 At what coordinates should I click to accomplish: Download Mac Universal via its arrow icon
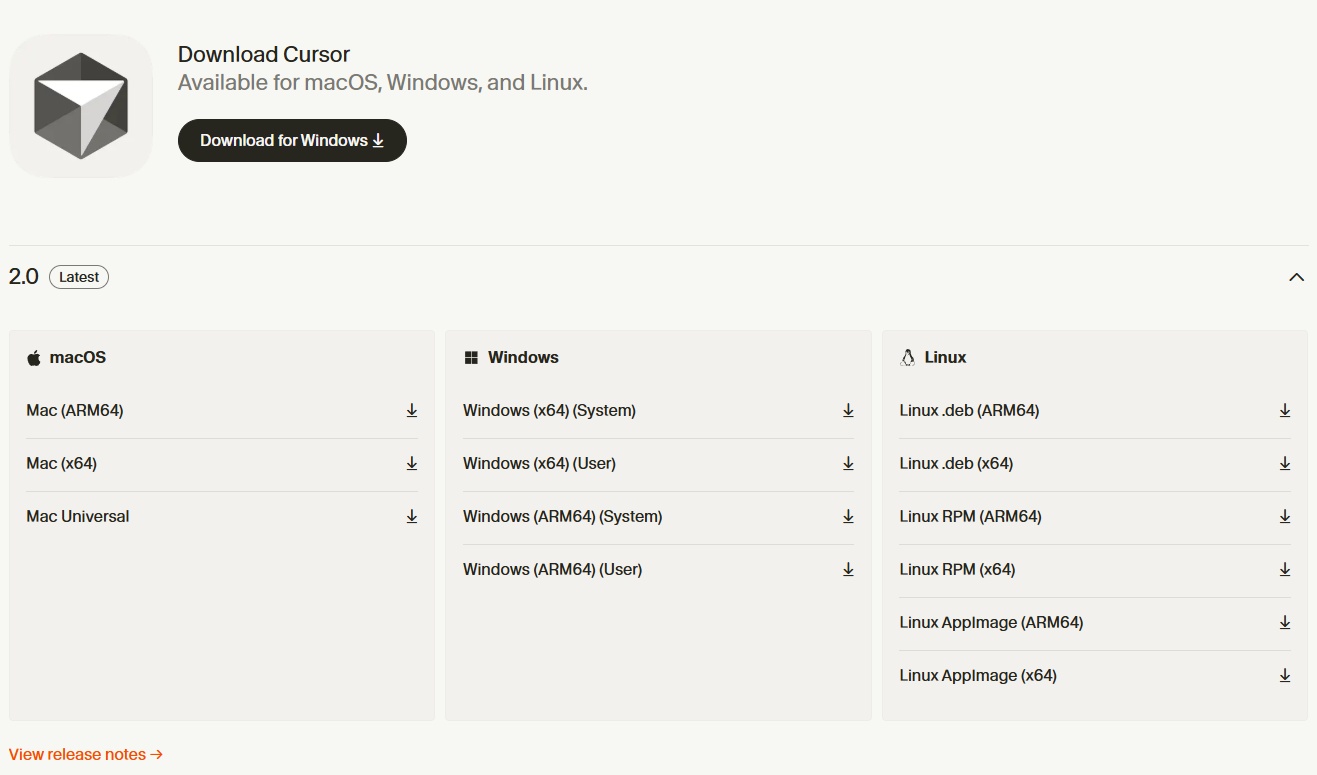tap(411, 516)
